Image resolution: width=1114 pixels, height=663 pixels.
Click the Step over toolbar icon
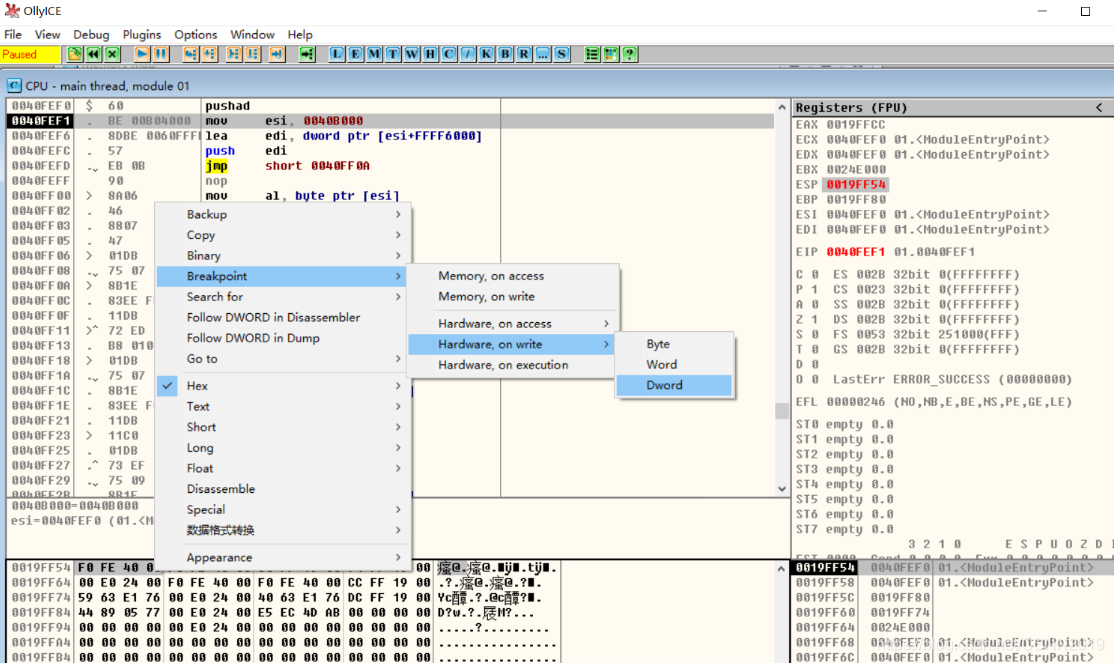click(210, 54)
